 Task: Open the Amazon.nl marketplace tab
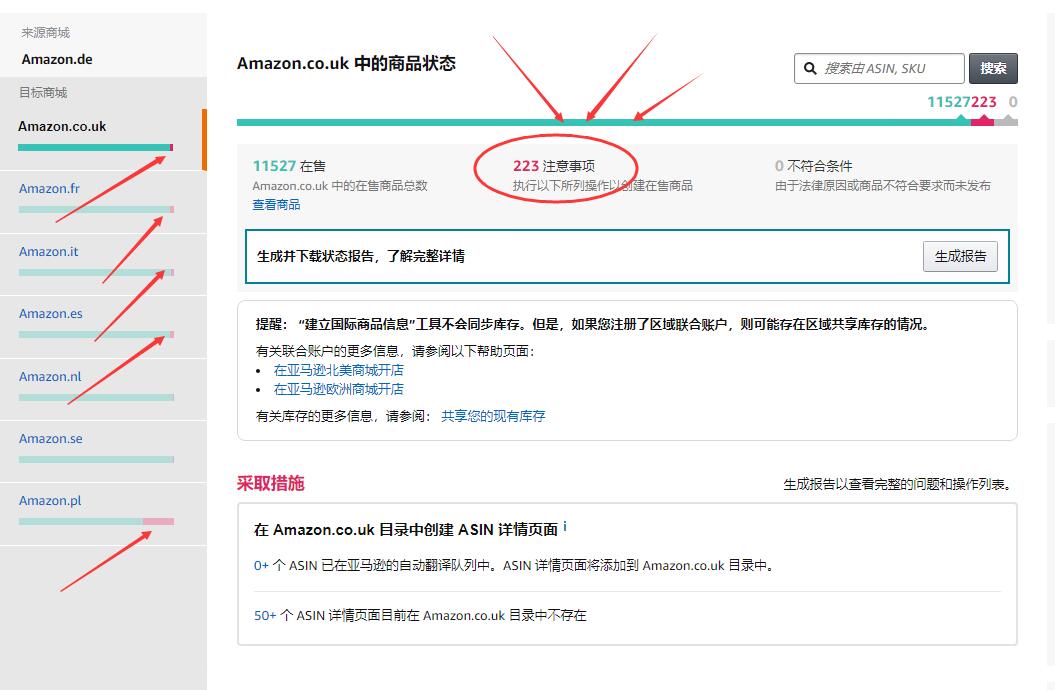point(50,377)
